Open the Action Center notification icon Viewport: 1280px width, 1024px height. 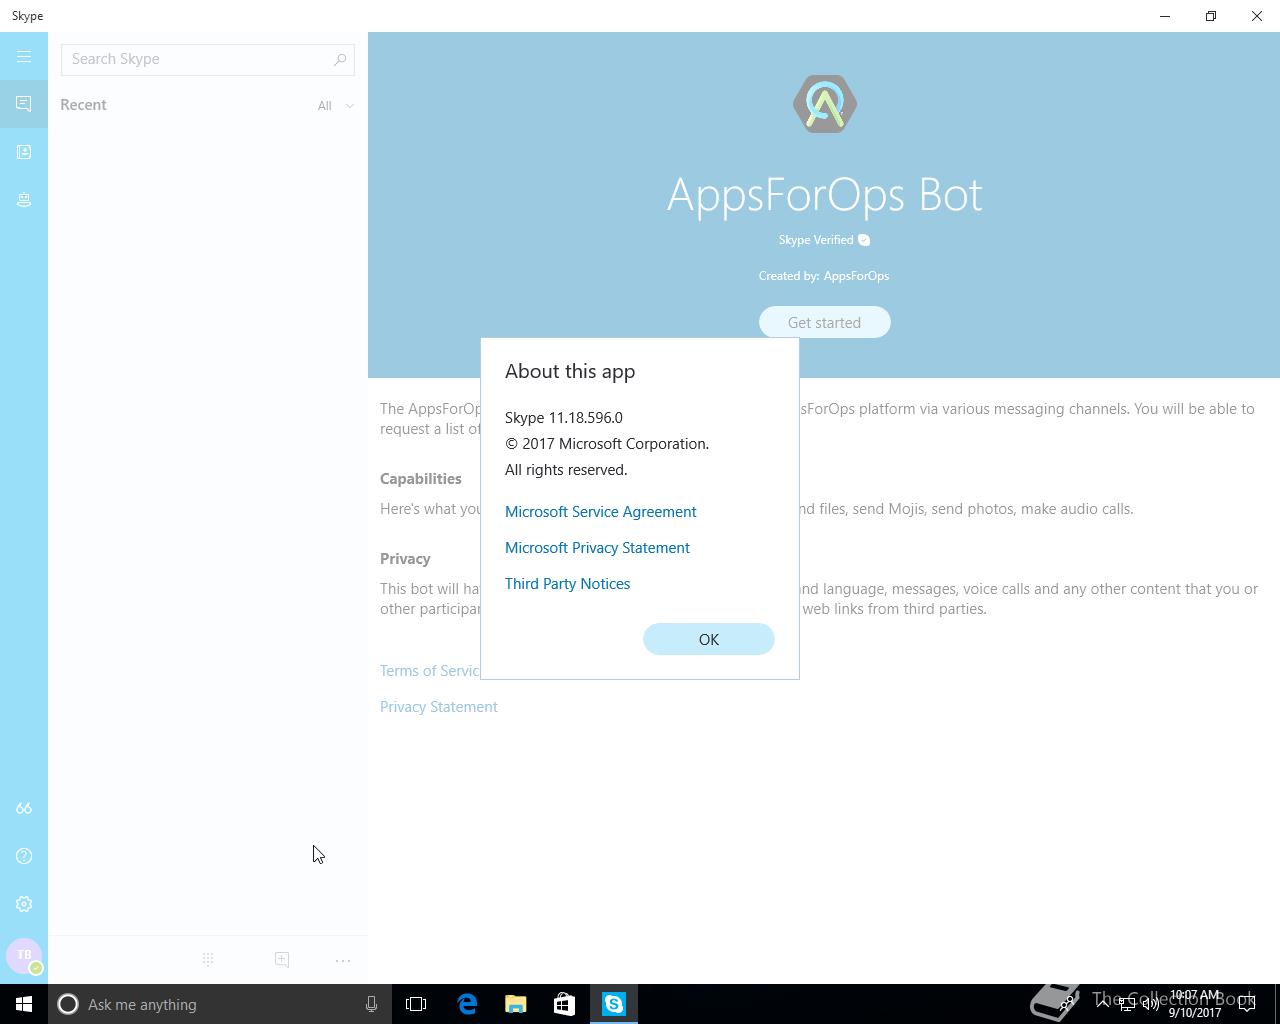point(1247,1004)
